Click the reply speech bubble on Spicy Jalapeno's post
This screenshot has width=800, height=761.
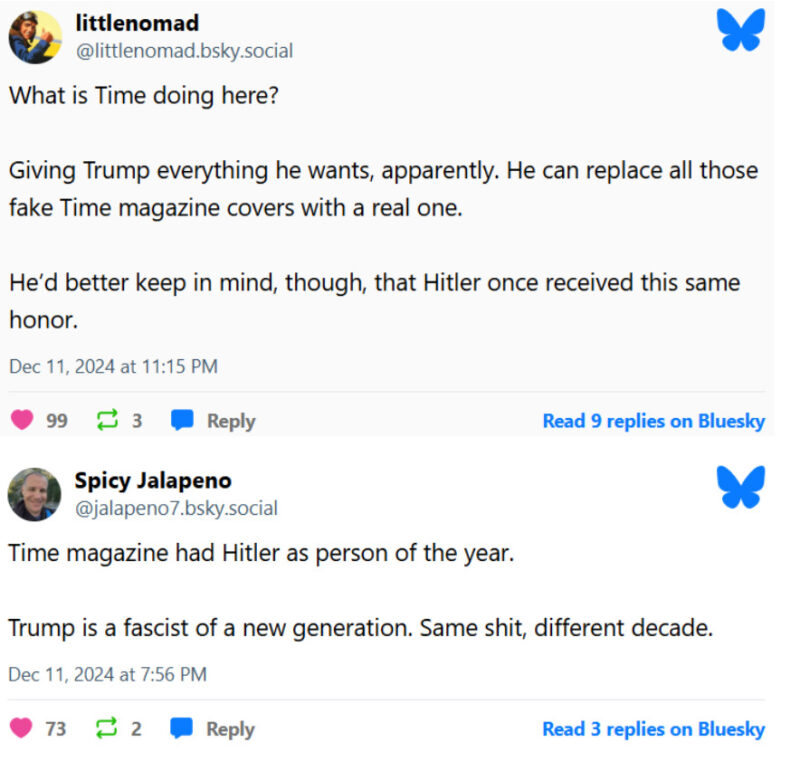coord(181,729)
